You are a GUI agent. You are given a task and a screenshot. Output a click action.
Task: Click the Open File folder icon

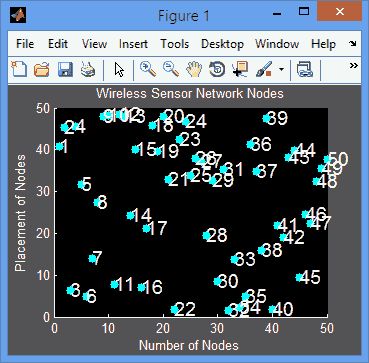[41, 70]
